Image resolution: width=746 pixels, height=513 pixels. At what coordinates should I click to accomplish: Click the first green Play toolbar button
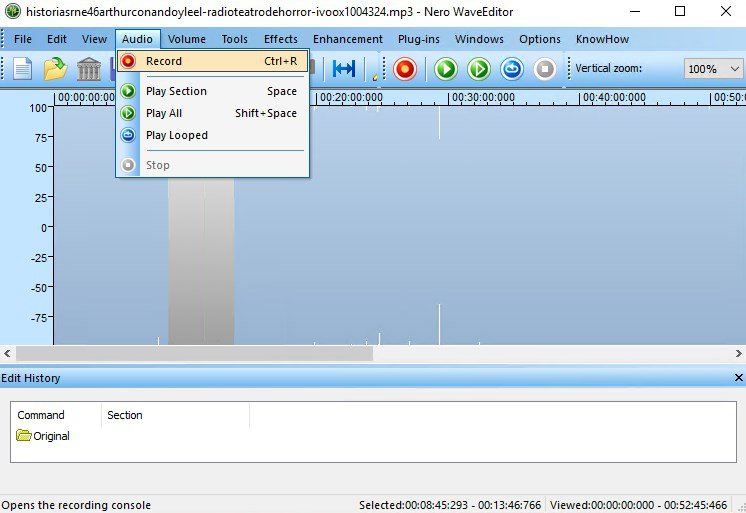pyautogui.click(x=446, y=69)
